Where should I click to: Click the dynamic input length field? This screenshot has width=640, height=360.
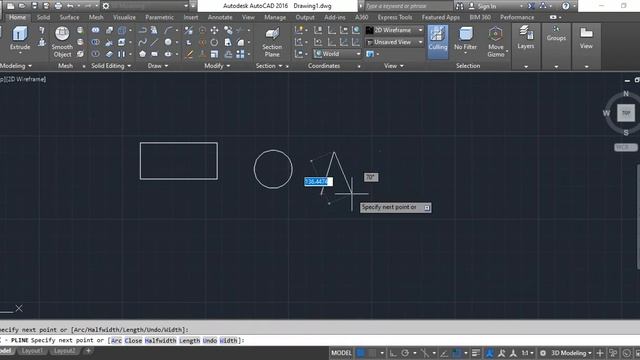coord(318,182)
